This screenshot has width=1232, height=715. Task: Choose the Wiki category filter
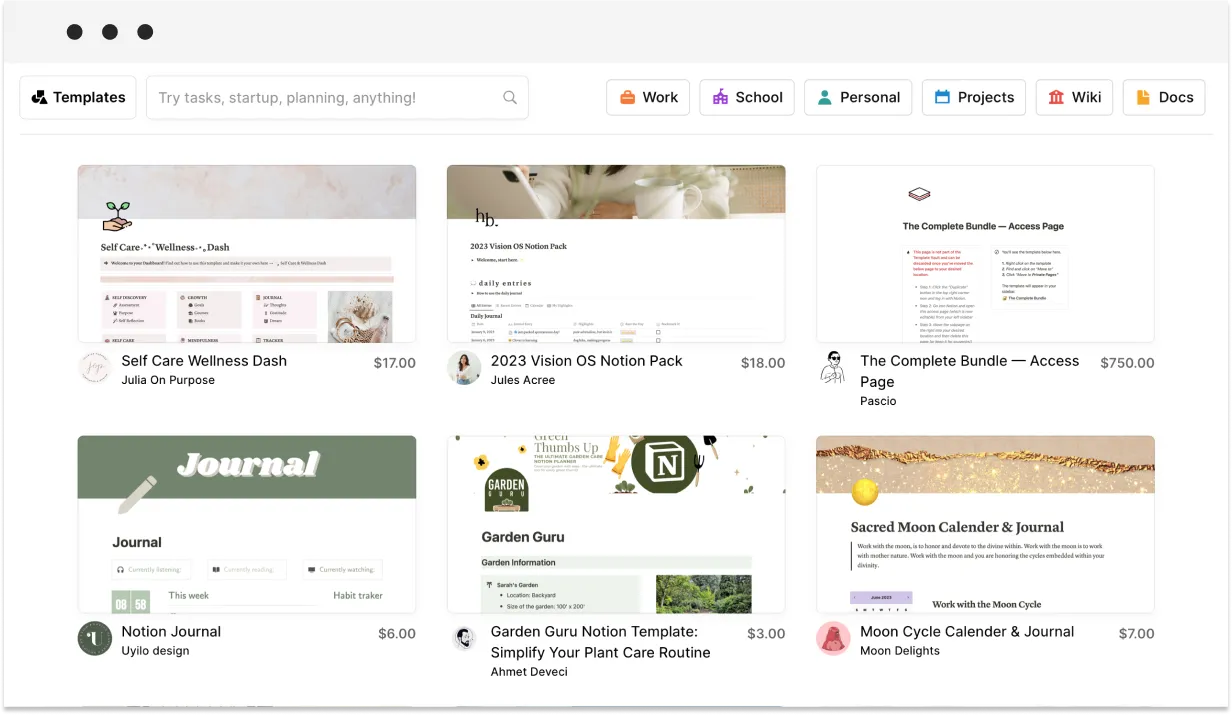pos(1074,97)
